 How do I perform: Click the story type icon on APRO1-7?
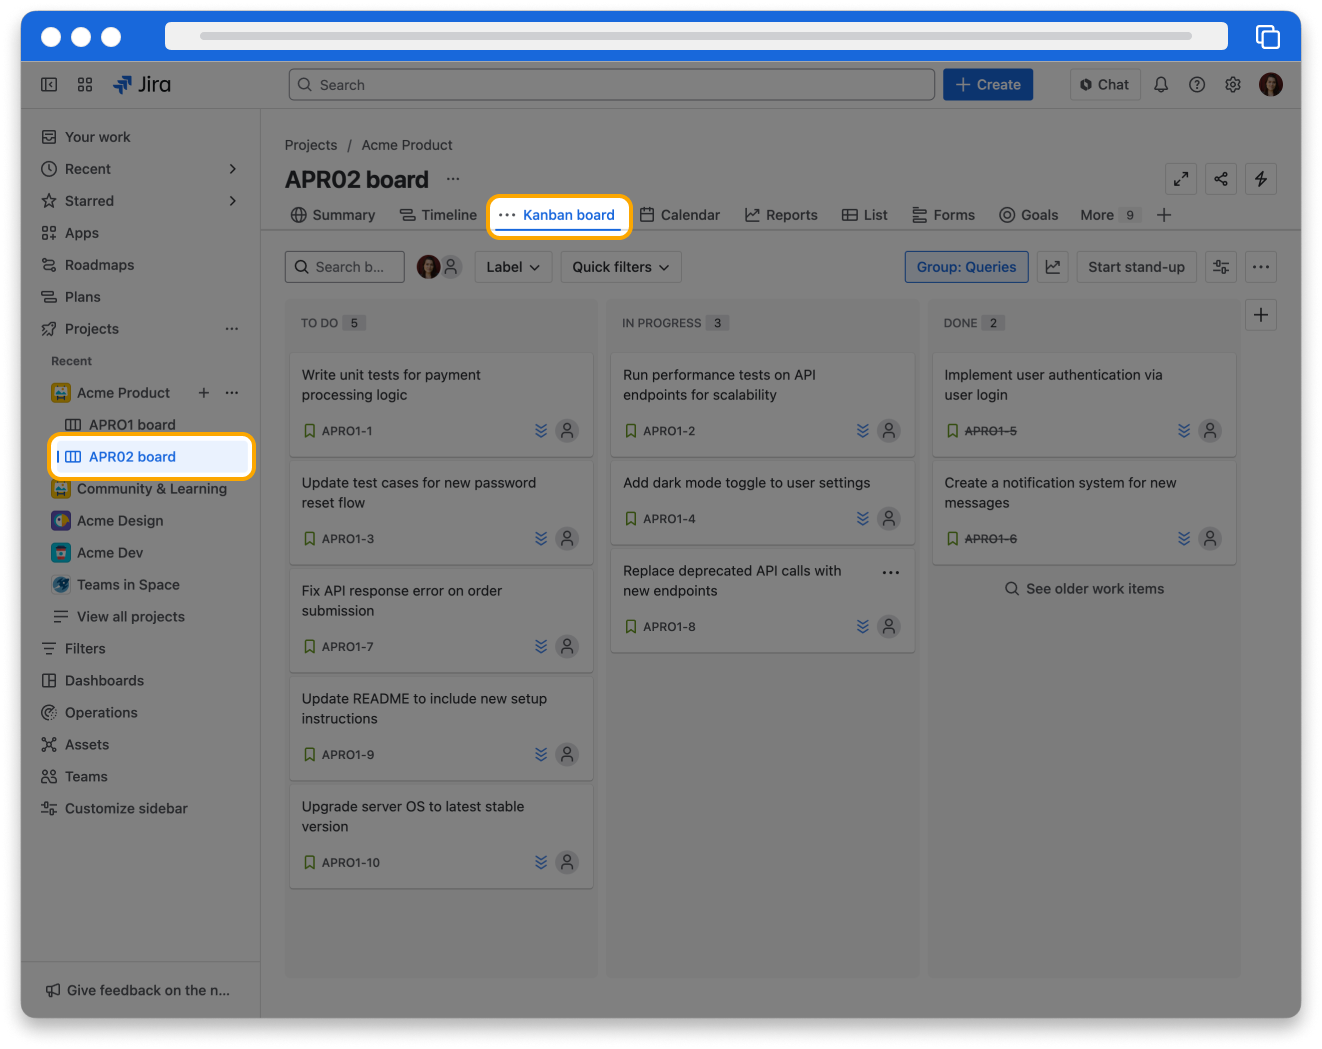click(309, 647)
